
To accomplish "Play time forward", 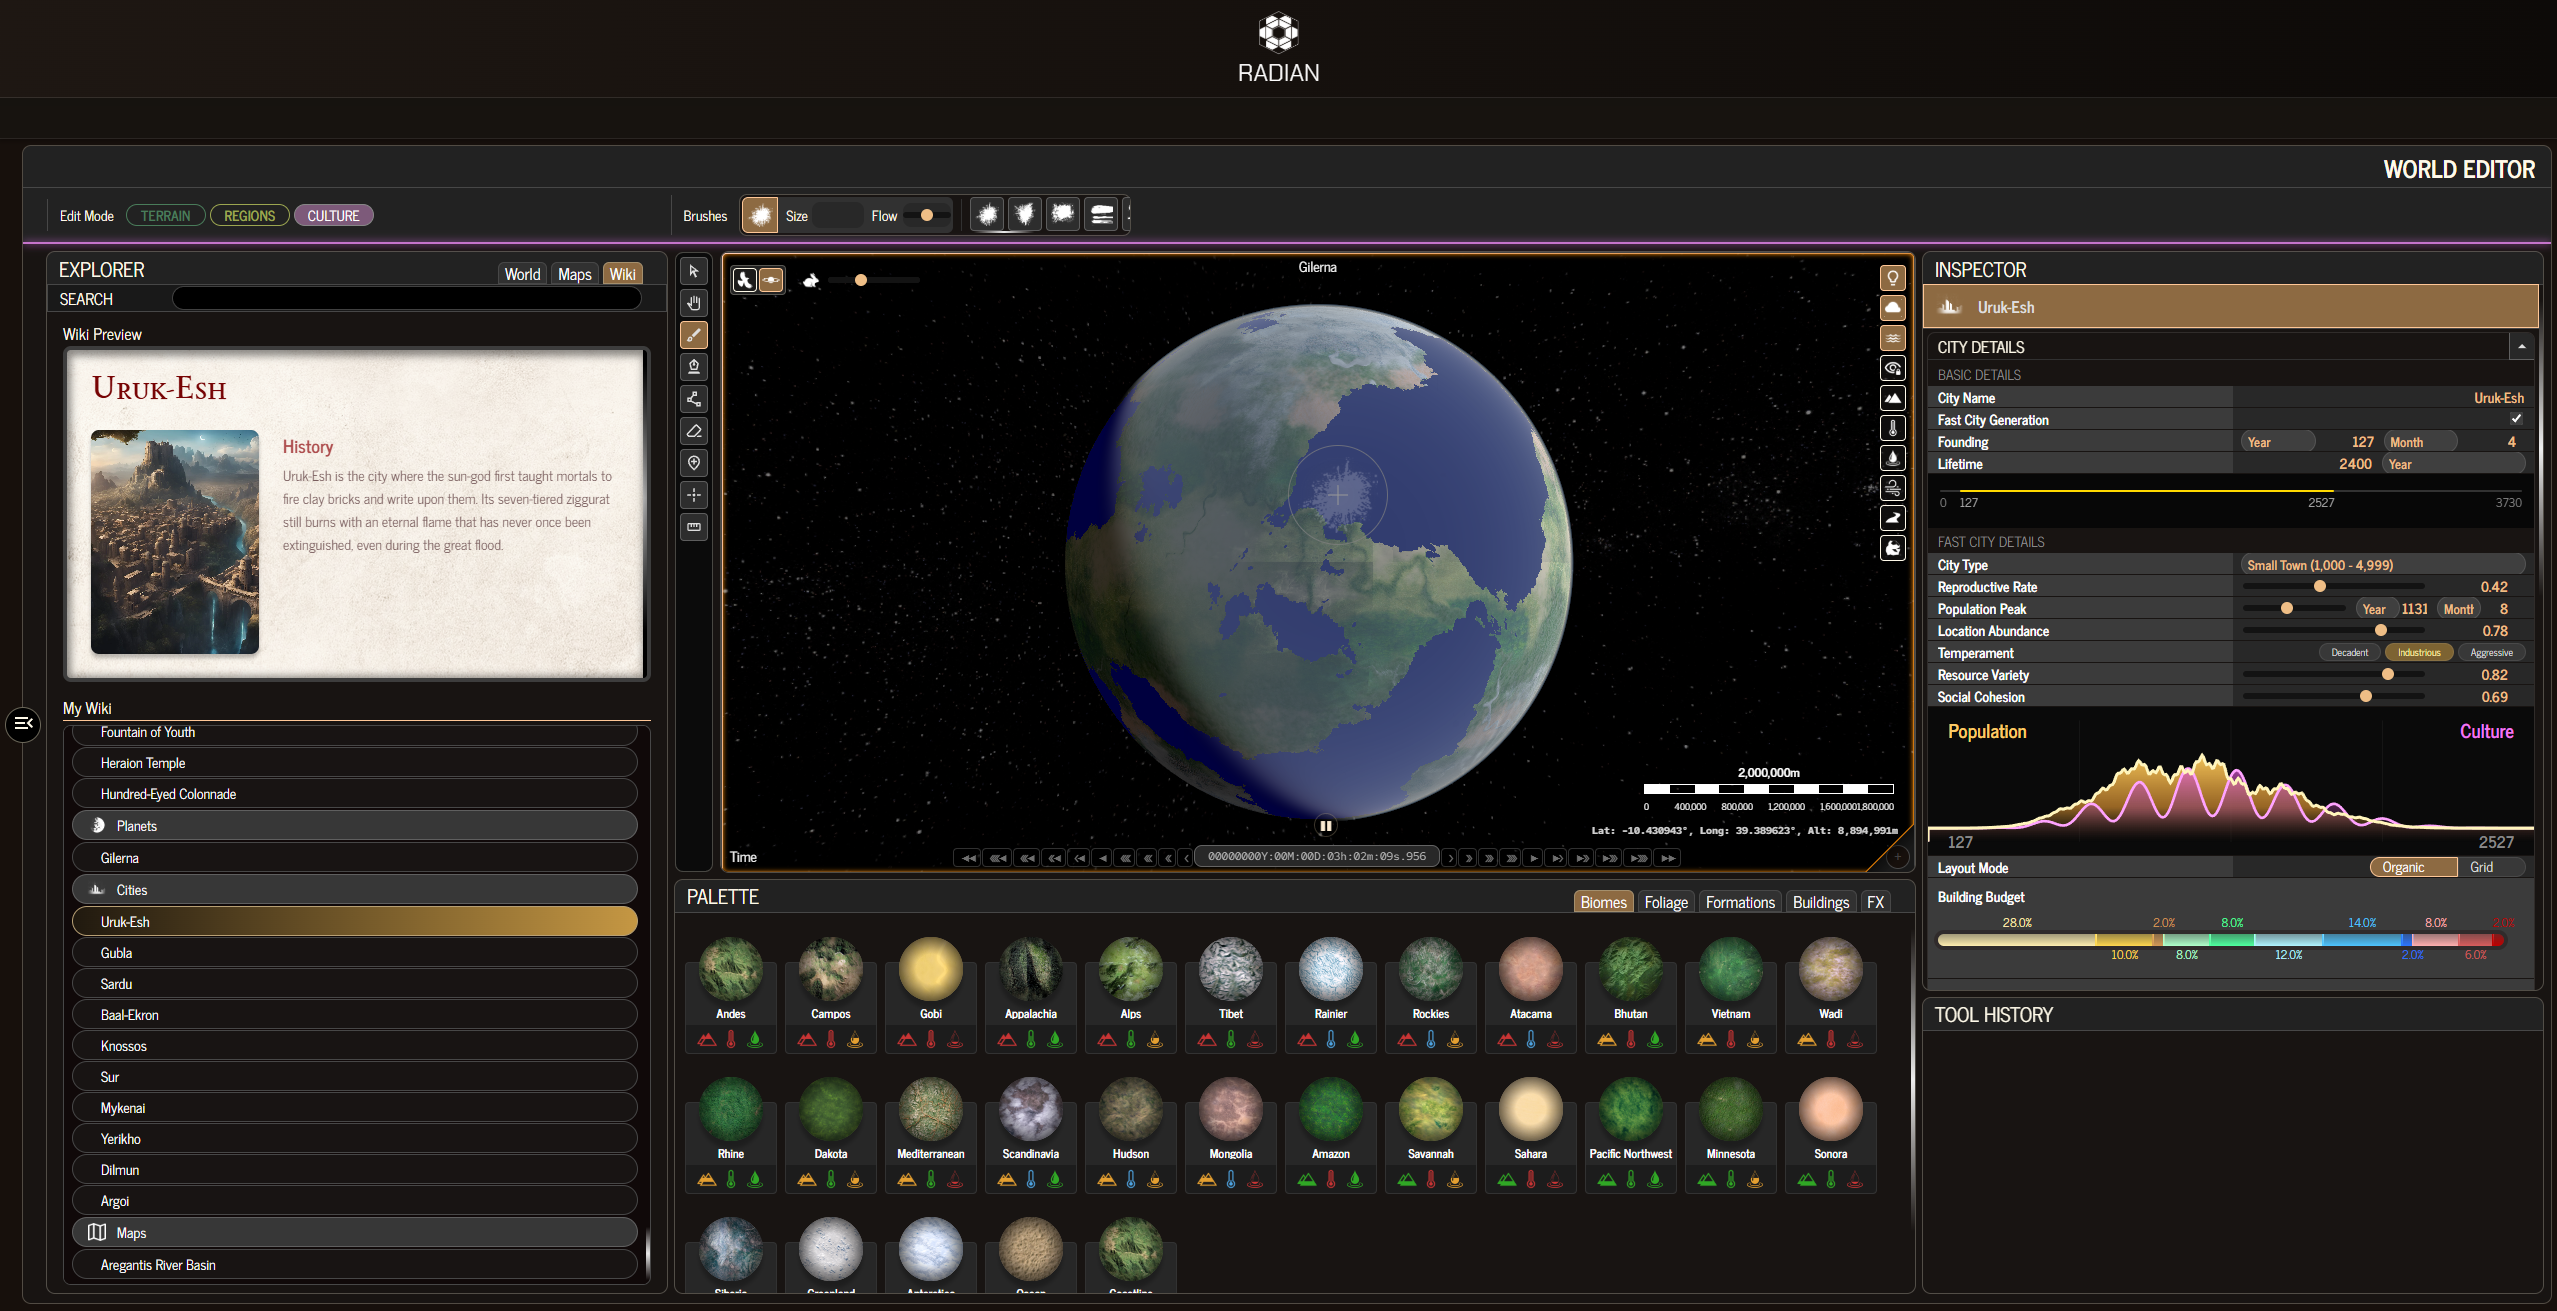I will tap(1533, 858).
